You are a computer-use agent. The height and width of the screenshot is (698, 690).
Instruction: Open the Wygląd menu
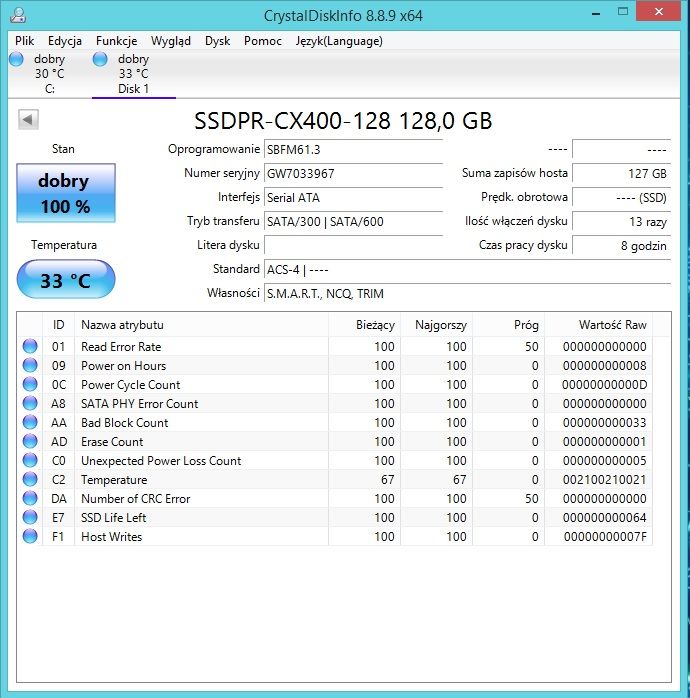171,41
